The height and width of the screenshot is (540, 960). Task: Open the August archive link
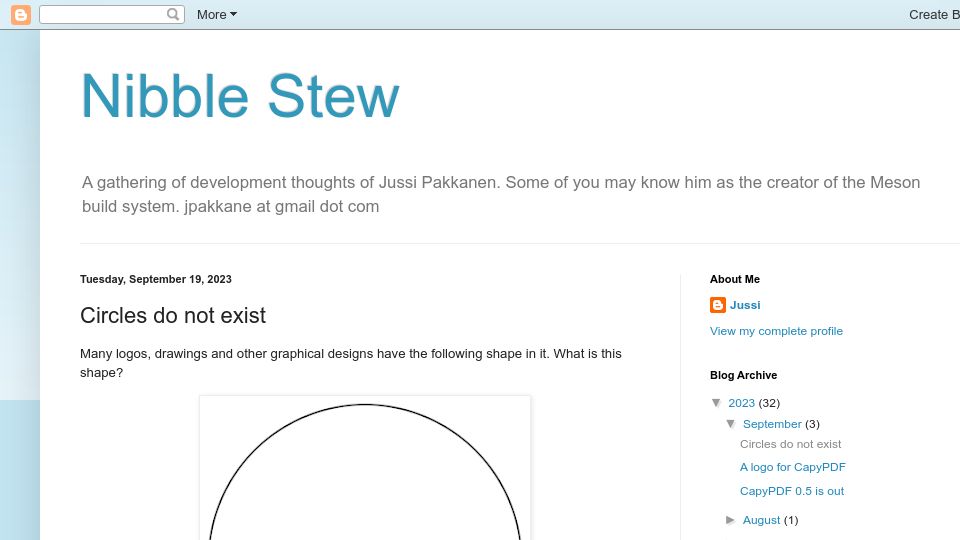tap(762, 520)
